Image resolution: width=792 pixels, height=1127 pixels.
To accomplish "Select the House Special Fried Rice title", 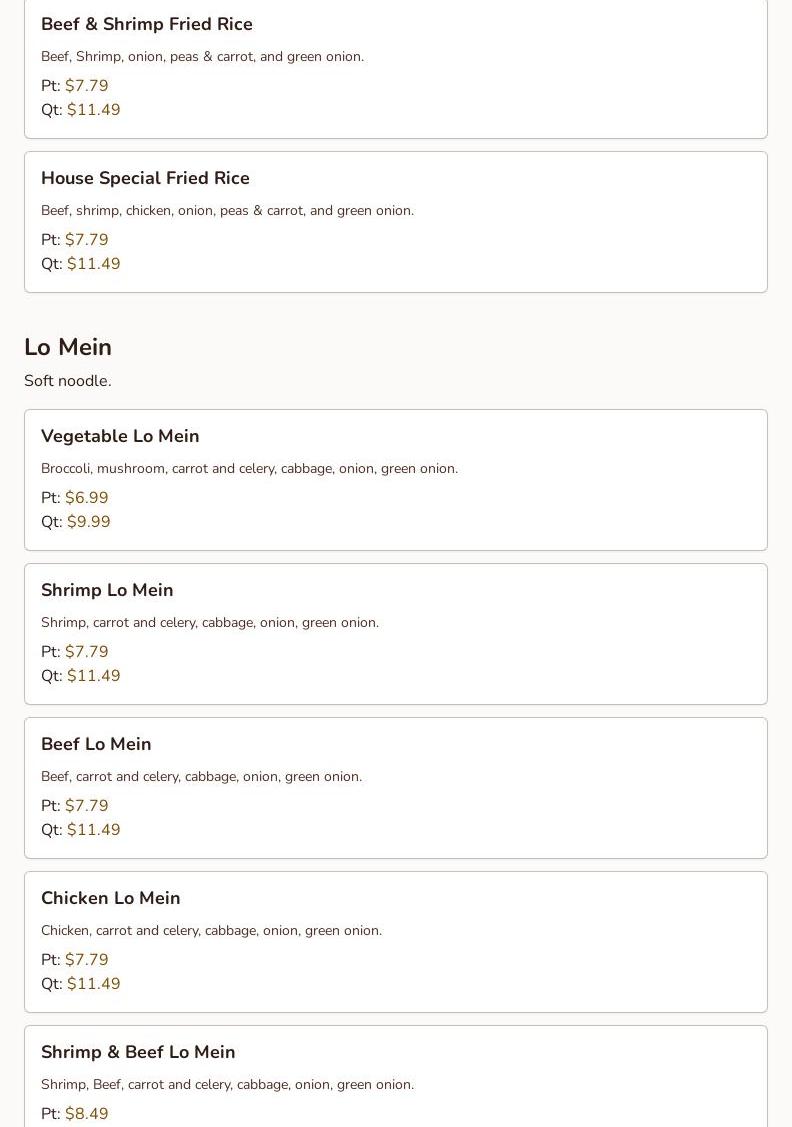I will tap(145, 178).
